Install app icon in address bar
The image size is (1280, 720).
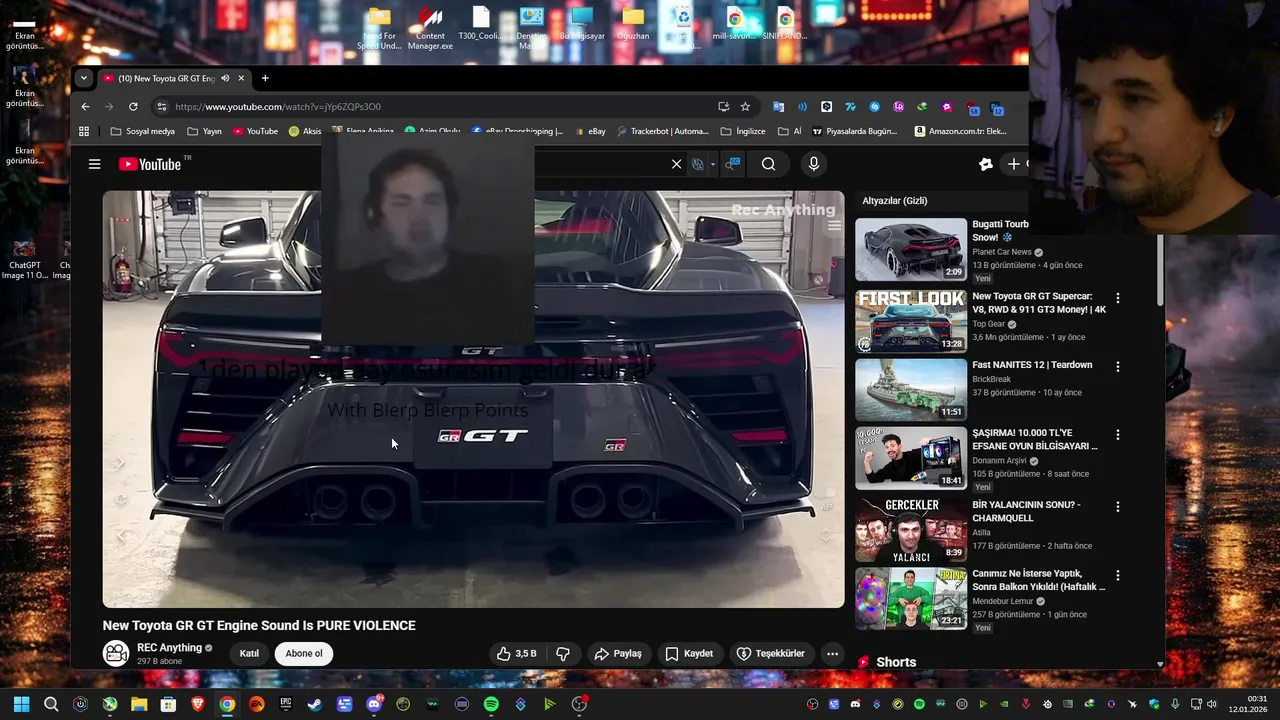pyautogui.click(x=723, y=106)
